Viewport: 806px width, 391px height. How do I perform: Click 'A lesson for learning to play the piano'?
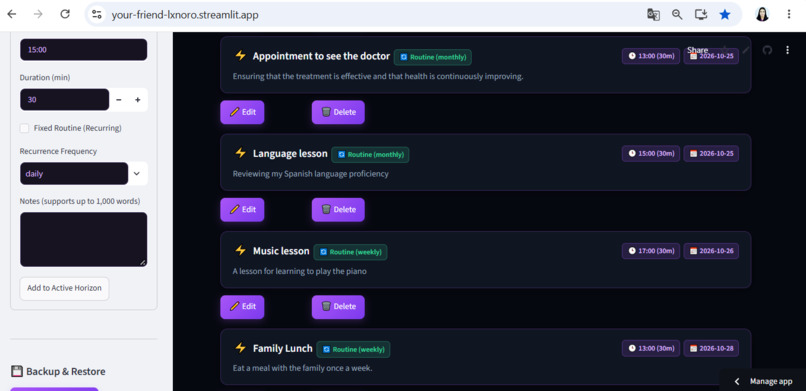pyautogui.click(x=300, y=271)
